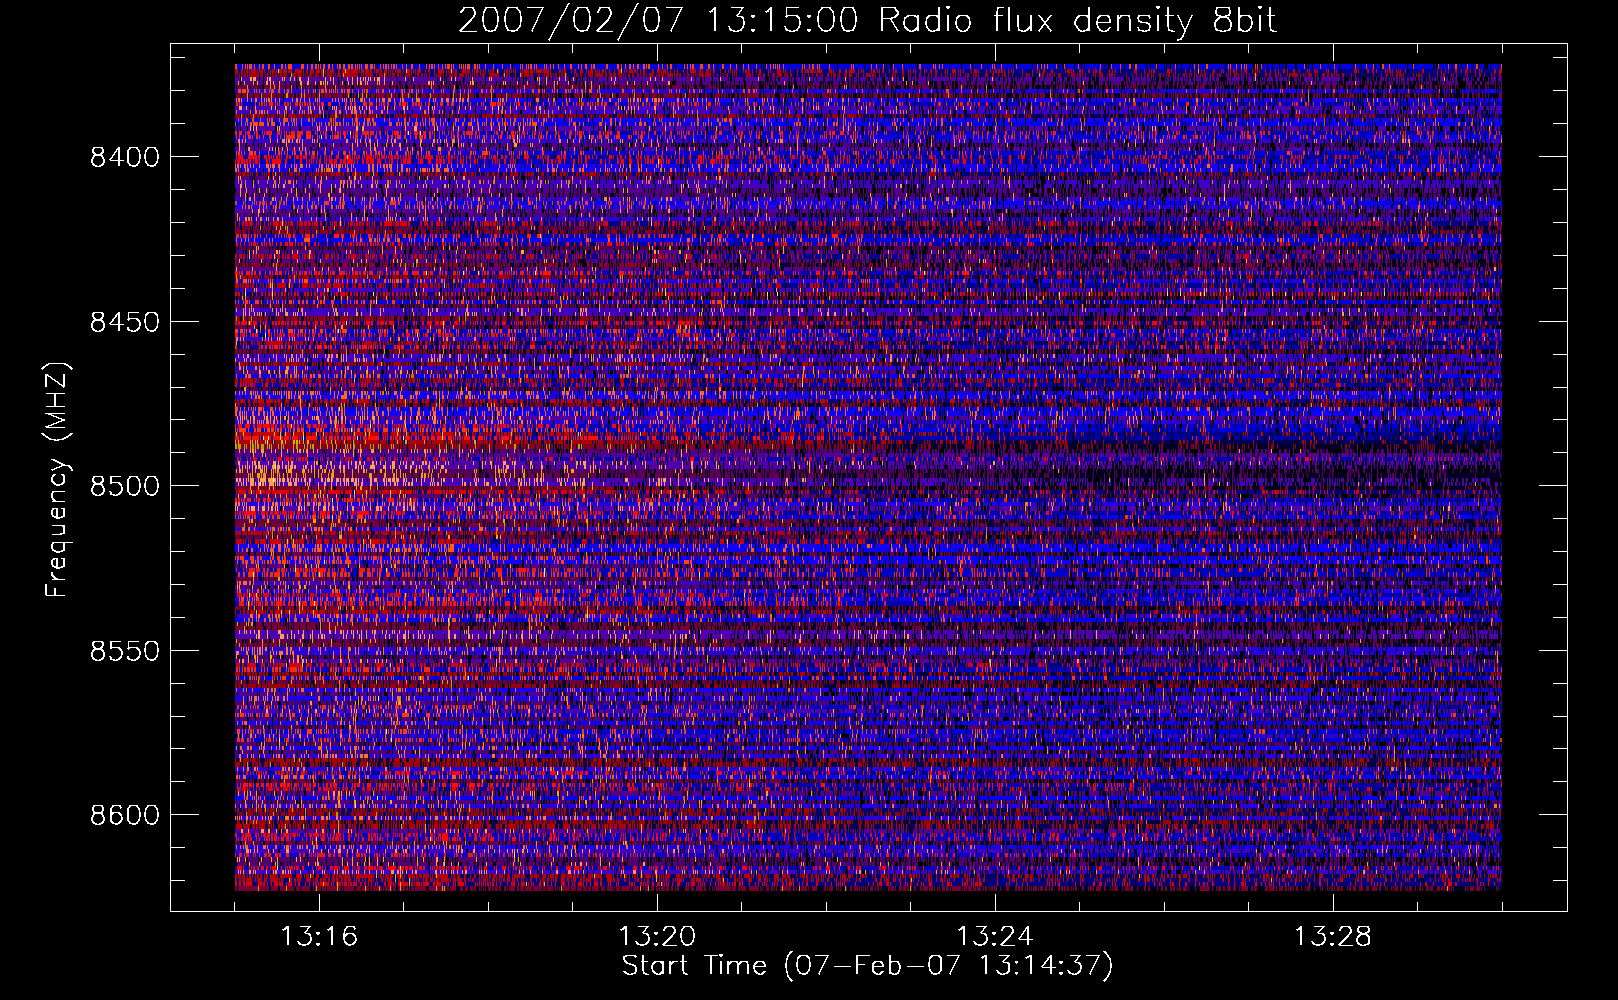Viewport: 1618px width, 1000px height.
Task: Click the x-axis label "Start Time (07-Feb-07 13:14:37)"
Action: 867,965
